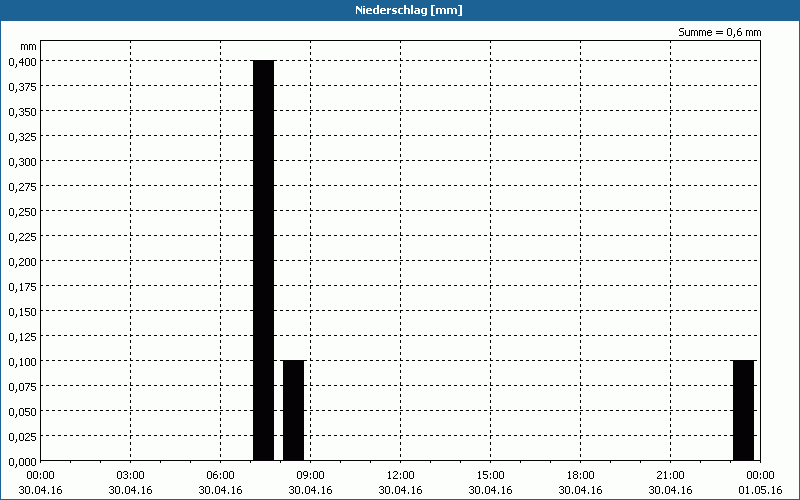Select y-axis value 0,025
This screenshot has width=800, height=500.
click(x=22, y=437)
